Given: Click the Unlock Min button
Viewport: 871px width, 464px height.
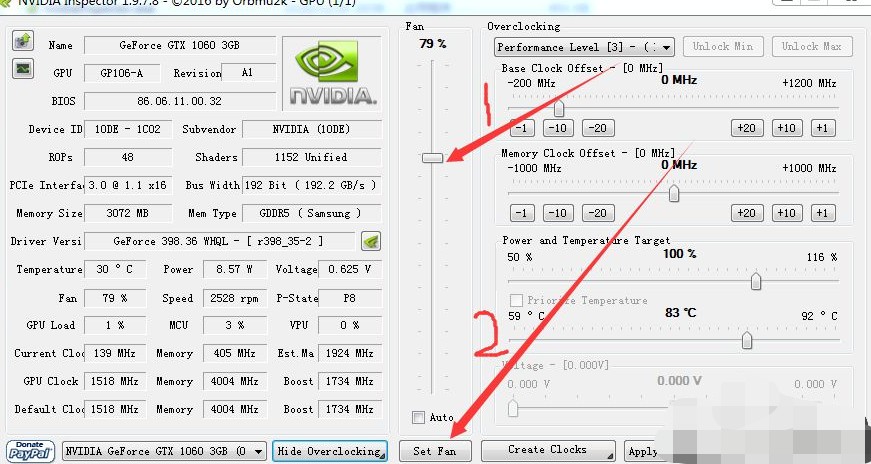Looking at the screenshot, I should coord(724,47).
